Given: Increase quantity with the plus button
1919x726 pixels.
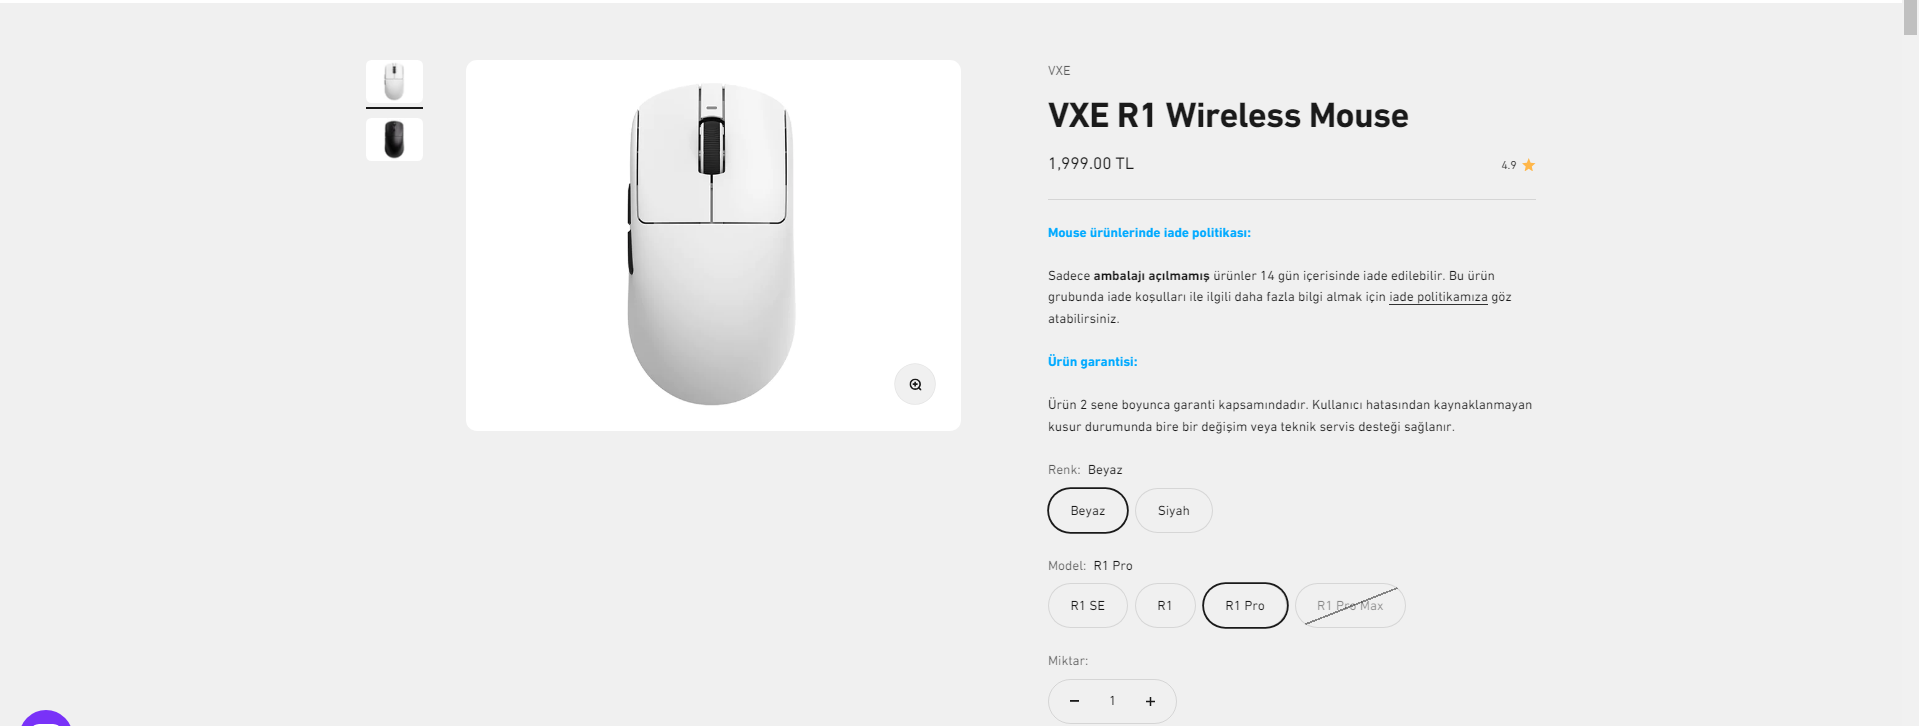Looking at the screenshot, I should pyautogui.click(x=1150, y=701).
